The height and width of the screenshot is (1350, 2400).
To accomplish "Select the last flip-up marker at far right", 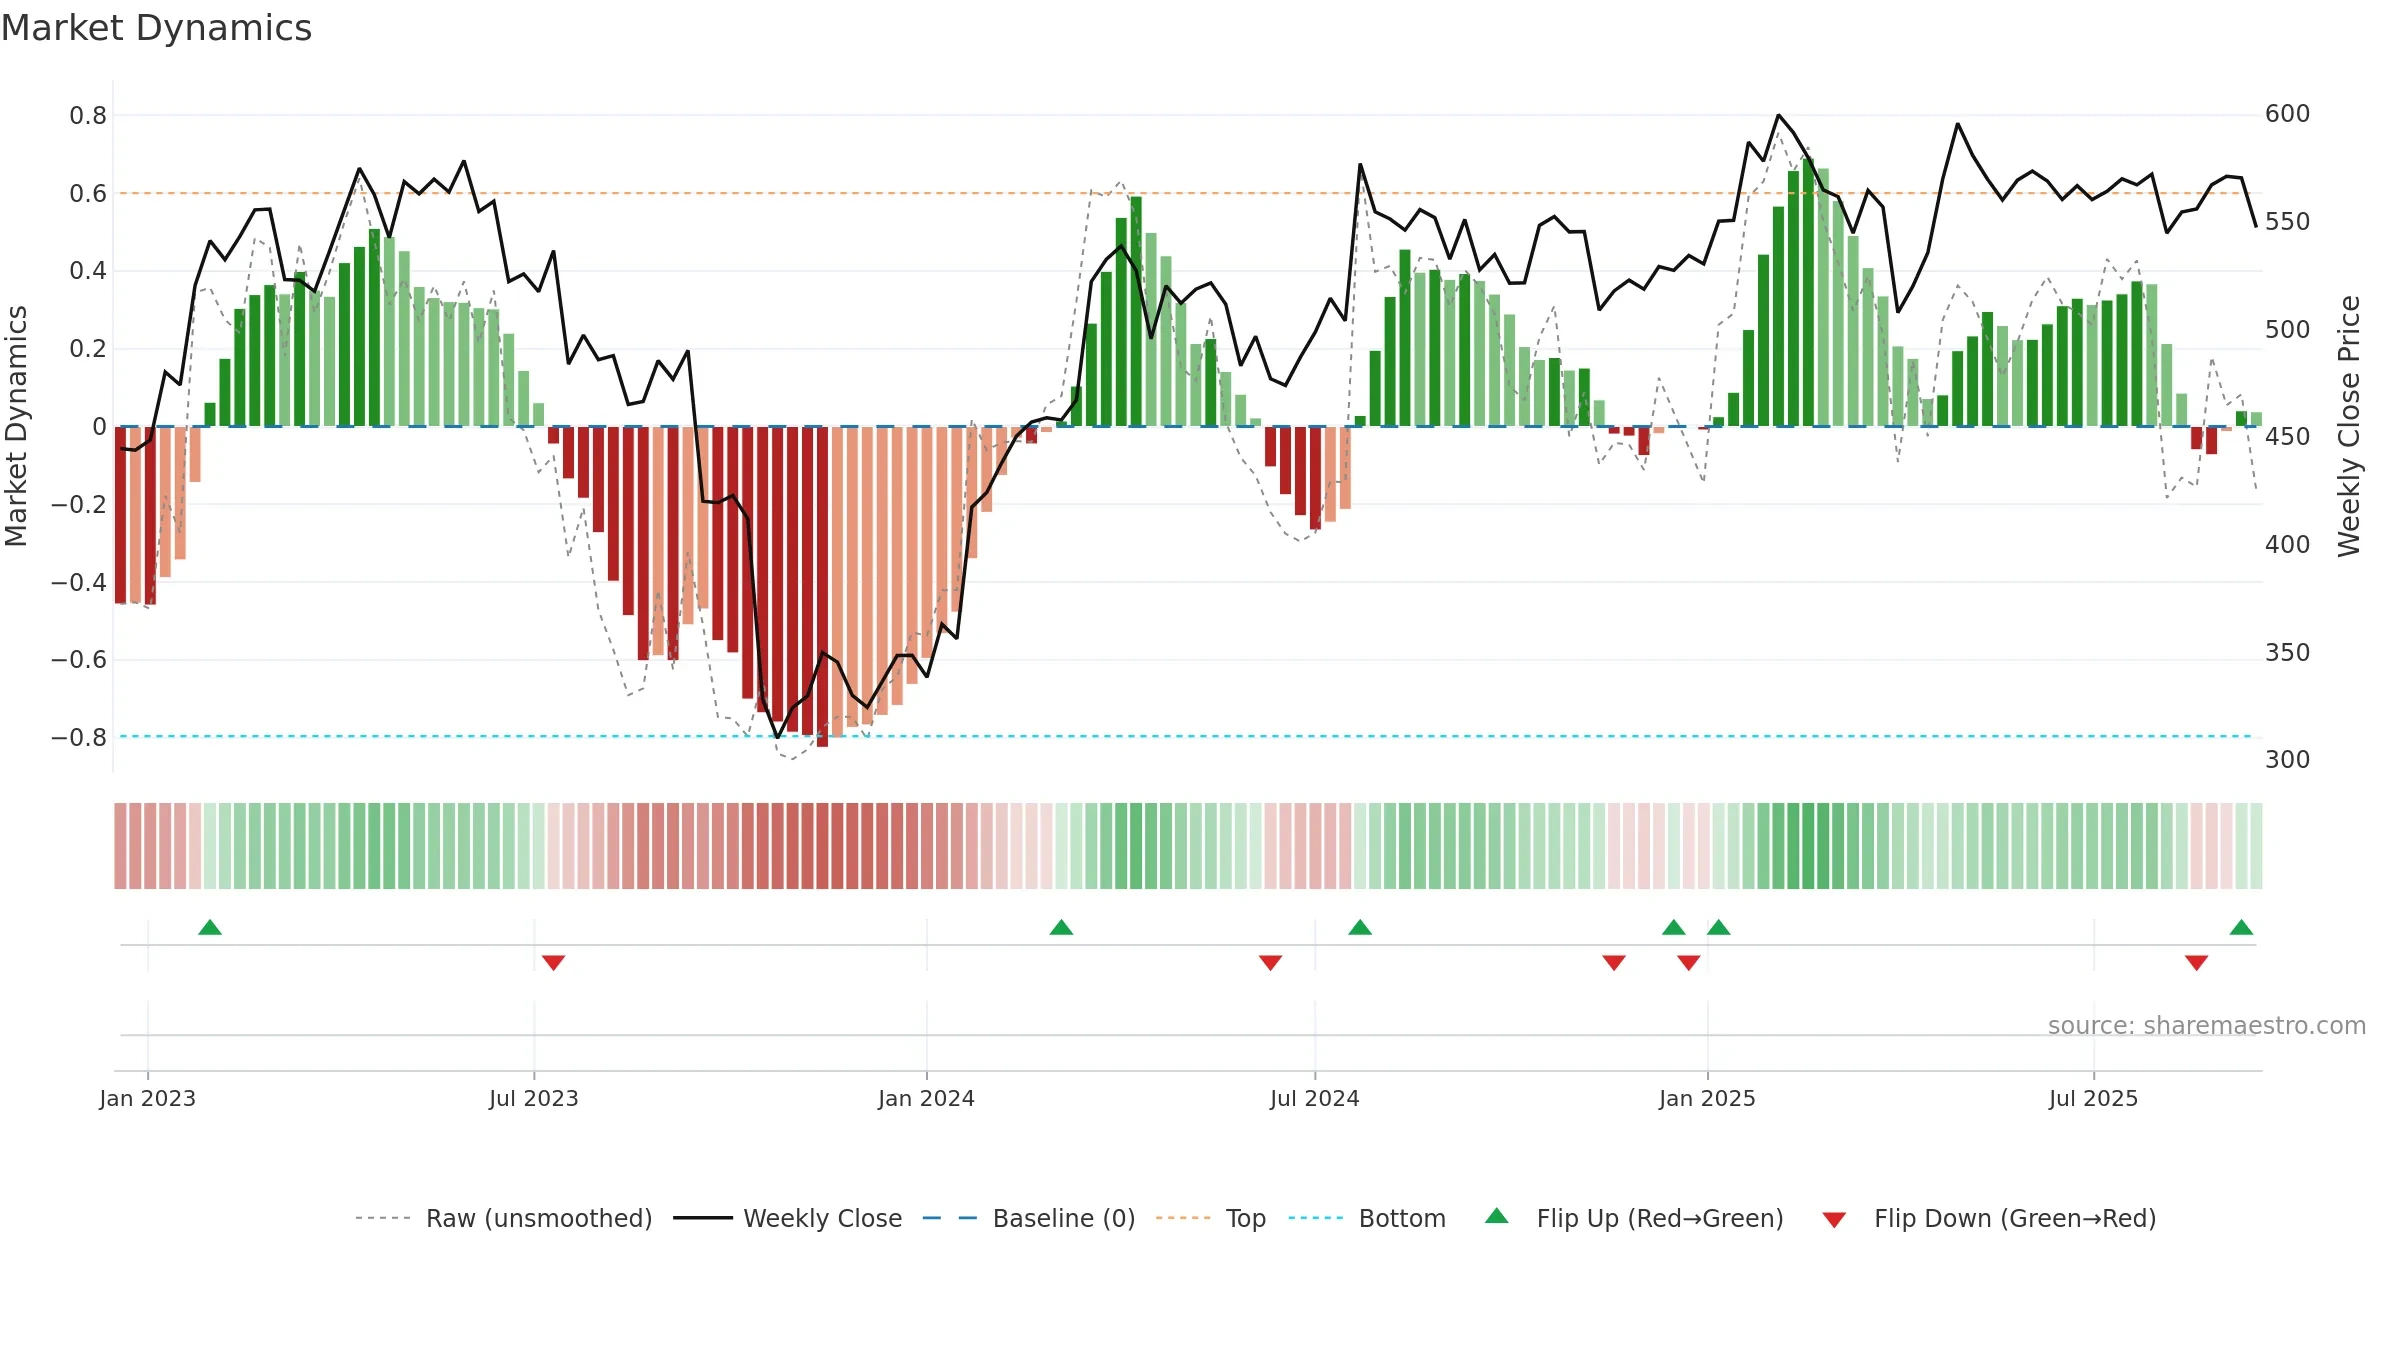I will pyautogui.click(x=2241, y=927).
